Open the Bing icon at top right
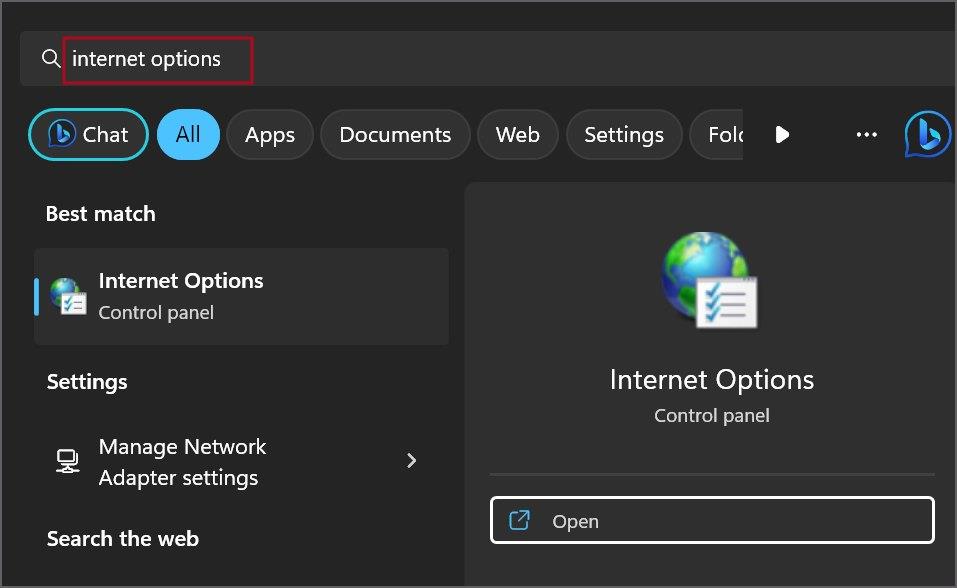This screenshot has width=957, height=588. tap(927, 134)
